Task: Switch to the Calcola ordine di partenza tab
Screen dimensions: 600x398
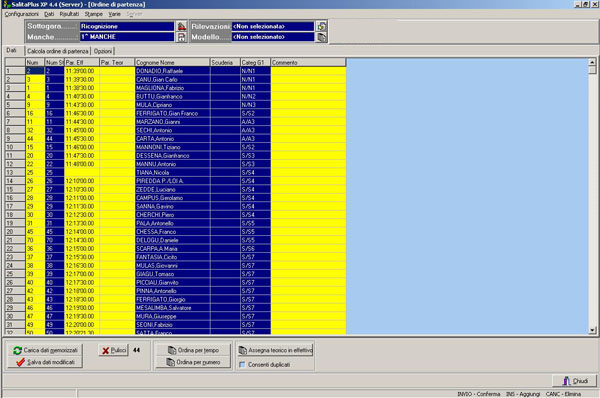Action: 58,51
